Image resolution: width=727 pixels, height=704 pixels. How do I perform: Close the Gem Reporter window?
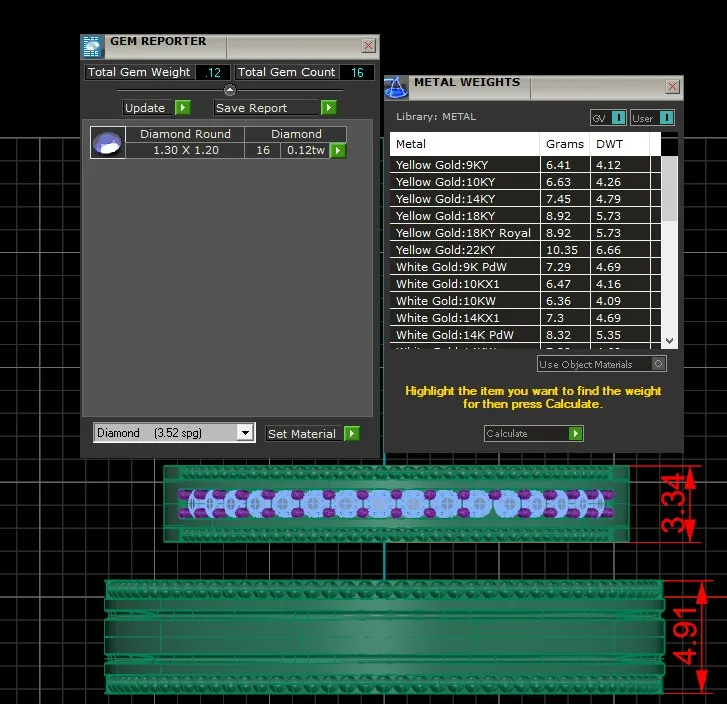(x=368, y=45)
